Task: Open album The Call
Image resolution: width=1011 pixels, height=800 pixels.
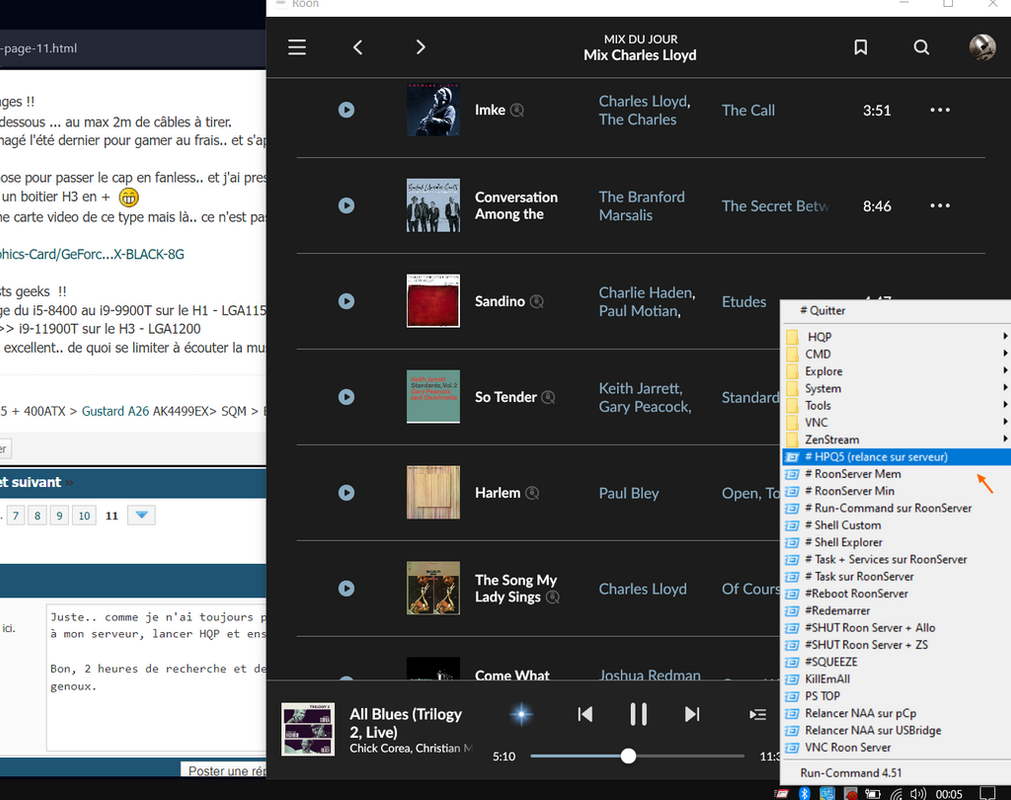Action: click(748, 110)
